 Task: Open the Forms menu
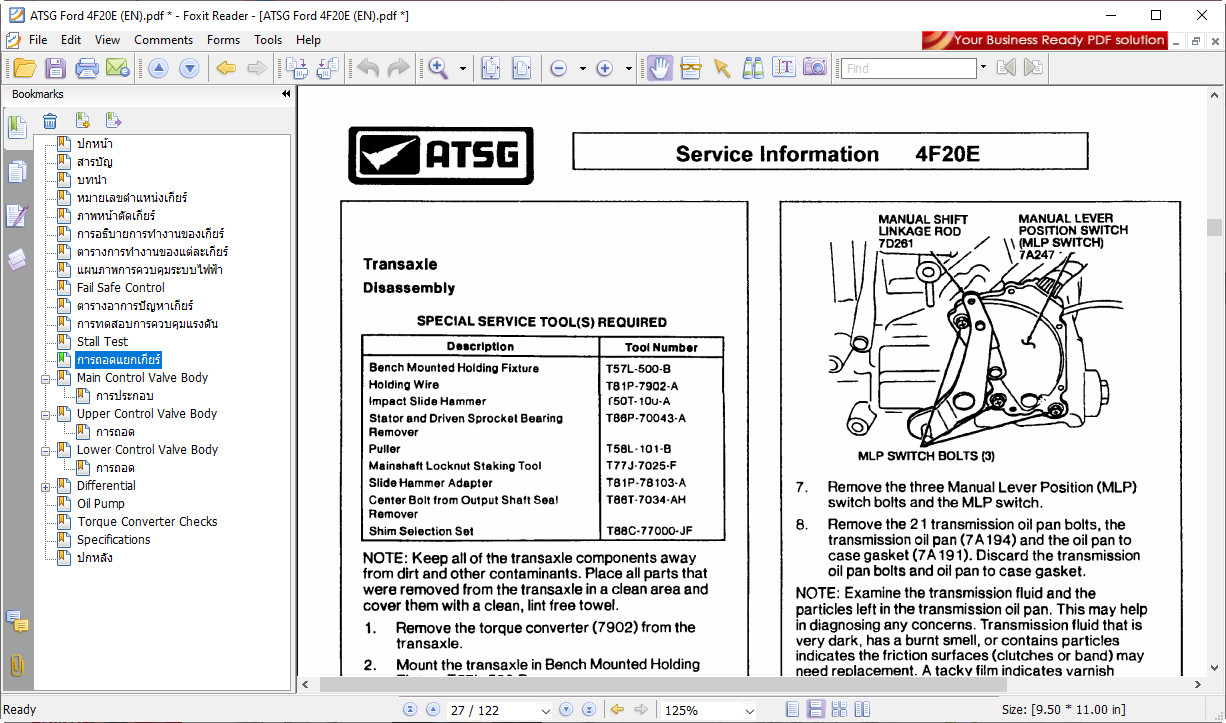(223, 40)
